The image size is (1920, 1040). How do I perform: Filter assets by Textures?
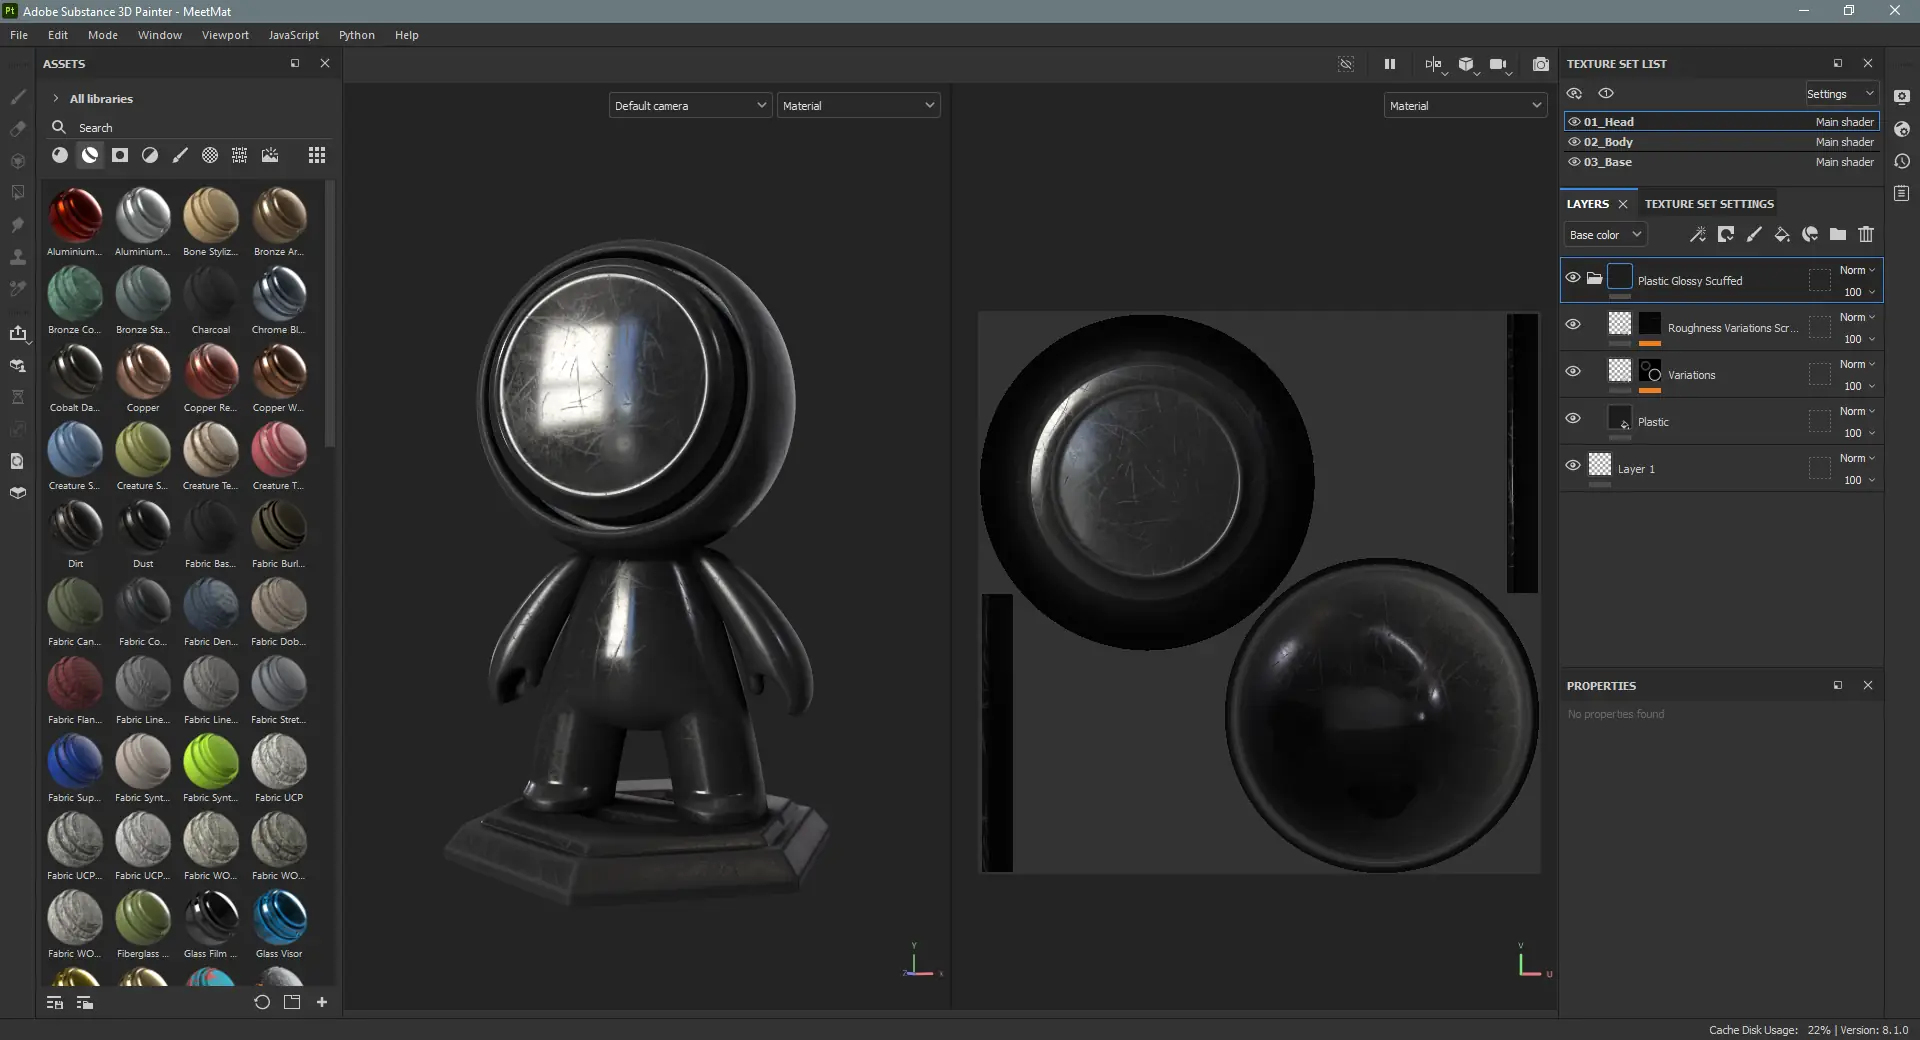point(240,155)
